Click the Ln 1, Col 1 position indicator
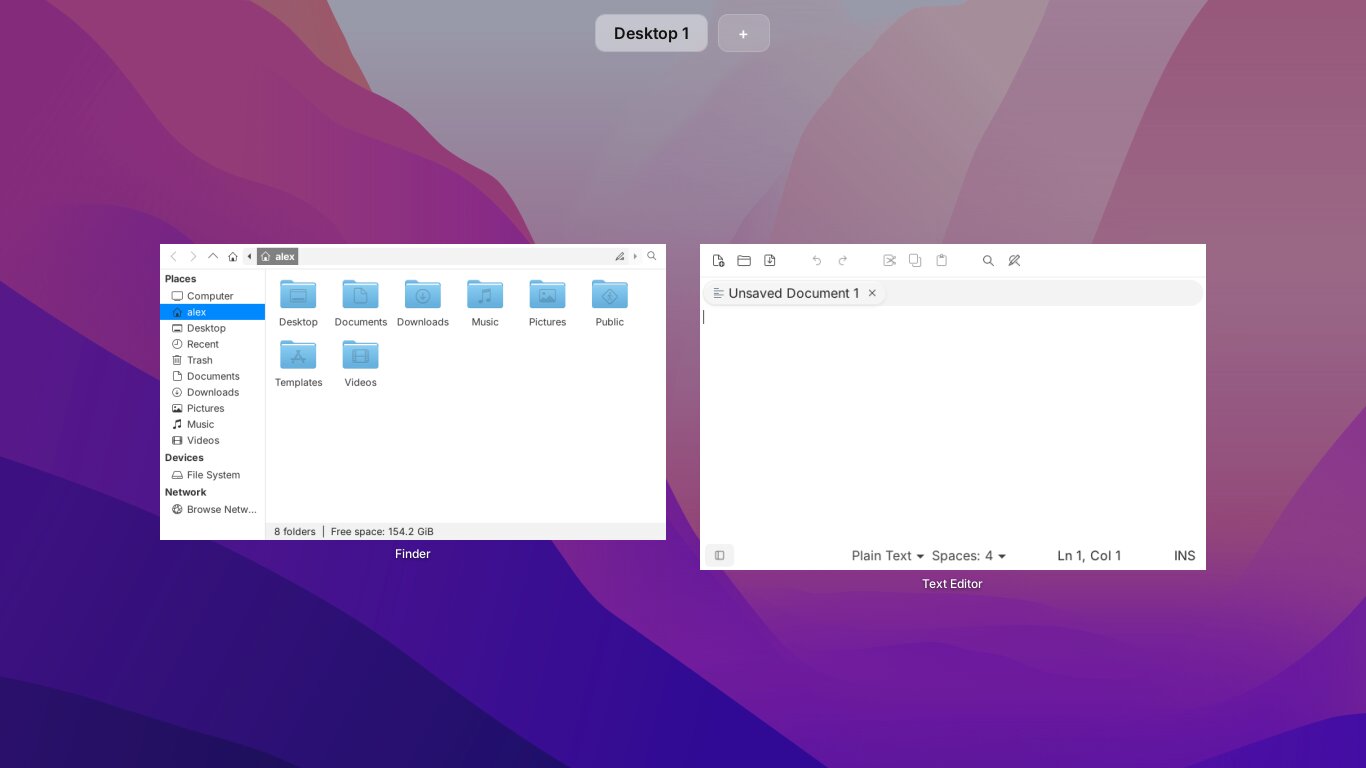The image size is (1366, 768). (x=1089, y=556)
